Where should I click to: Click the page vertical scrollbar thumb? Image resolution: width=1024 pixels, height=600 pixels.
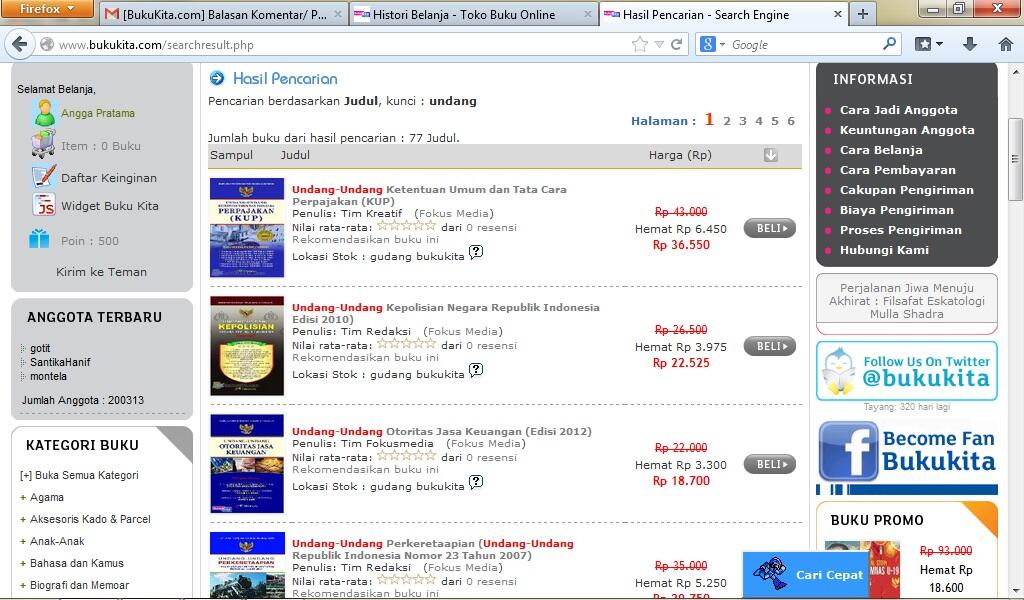pyautogui.click(x=1015, y=159)
